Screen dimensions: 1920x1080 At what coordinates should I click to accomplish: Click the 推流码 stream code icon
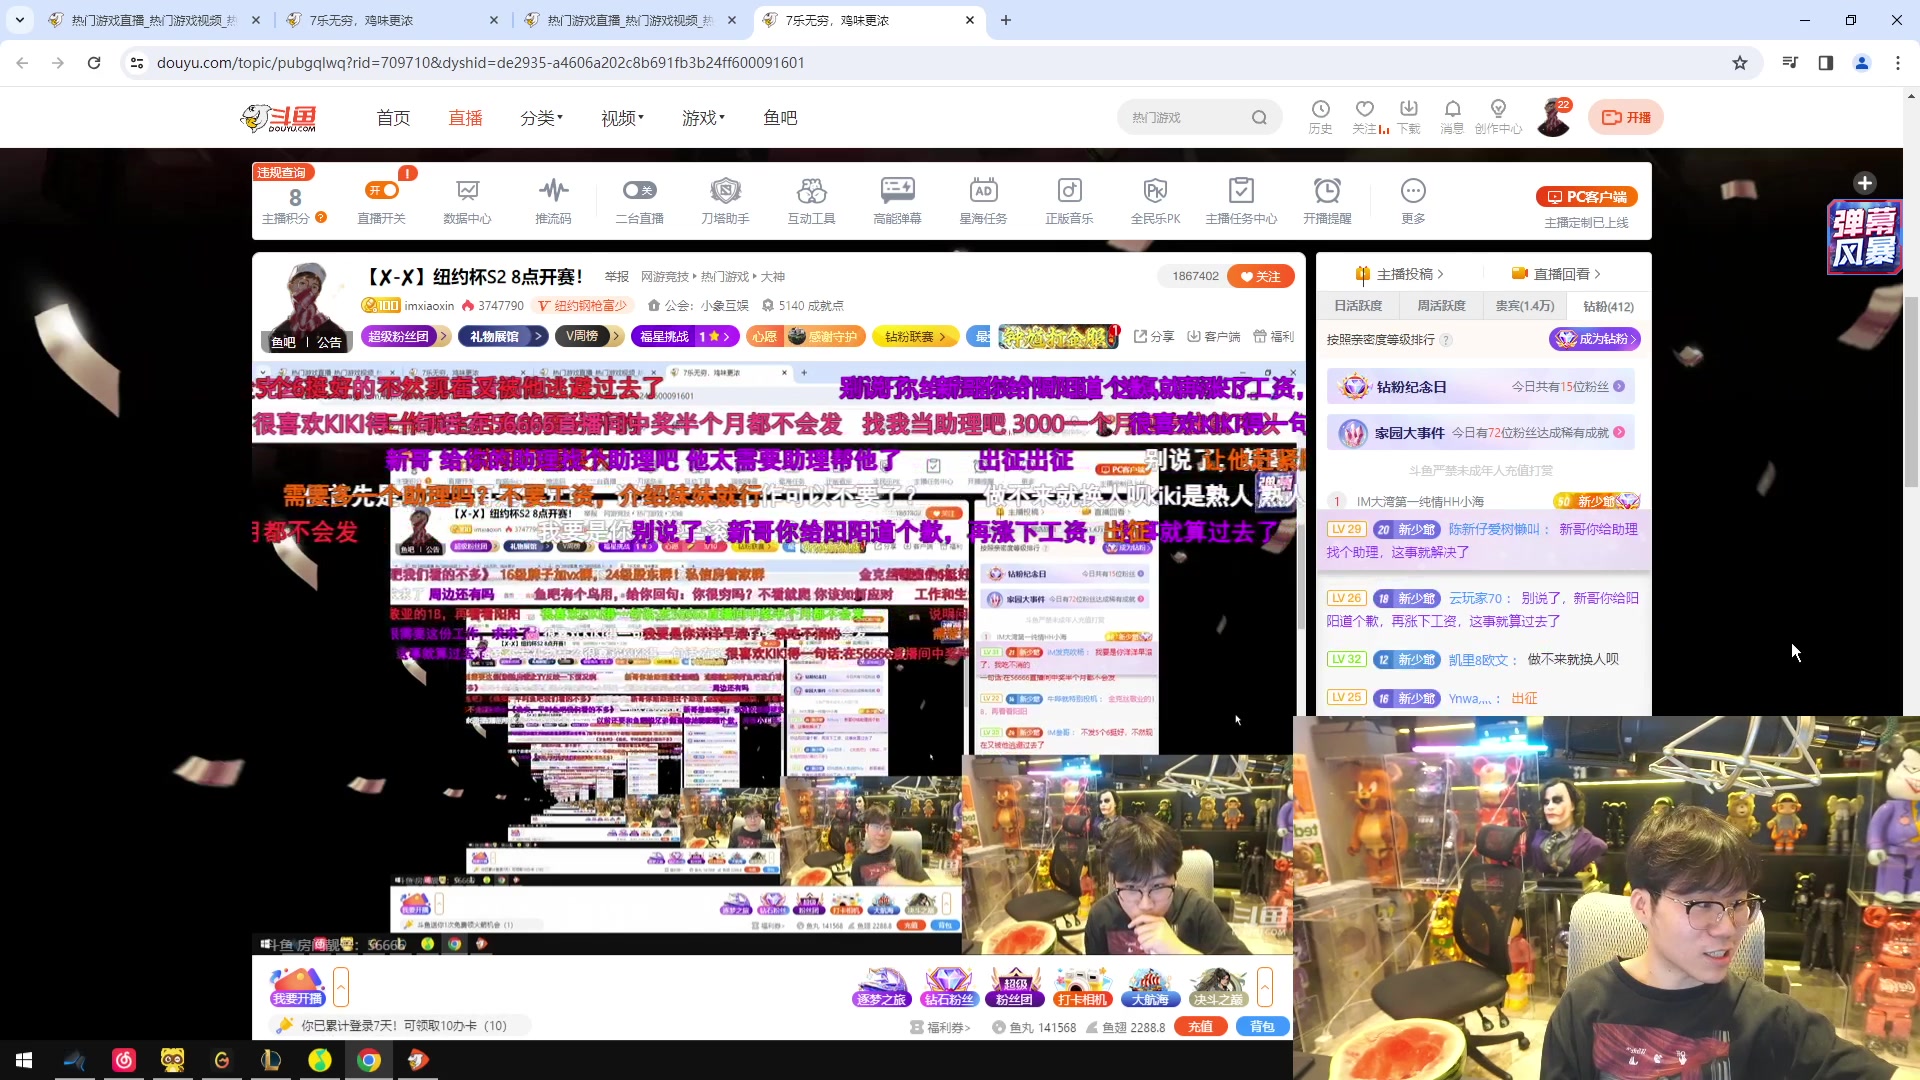point(553,199)
